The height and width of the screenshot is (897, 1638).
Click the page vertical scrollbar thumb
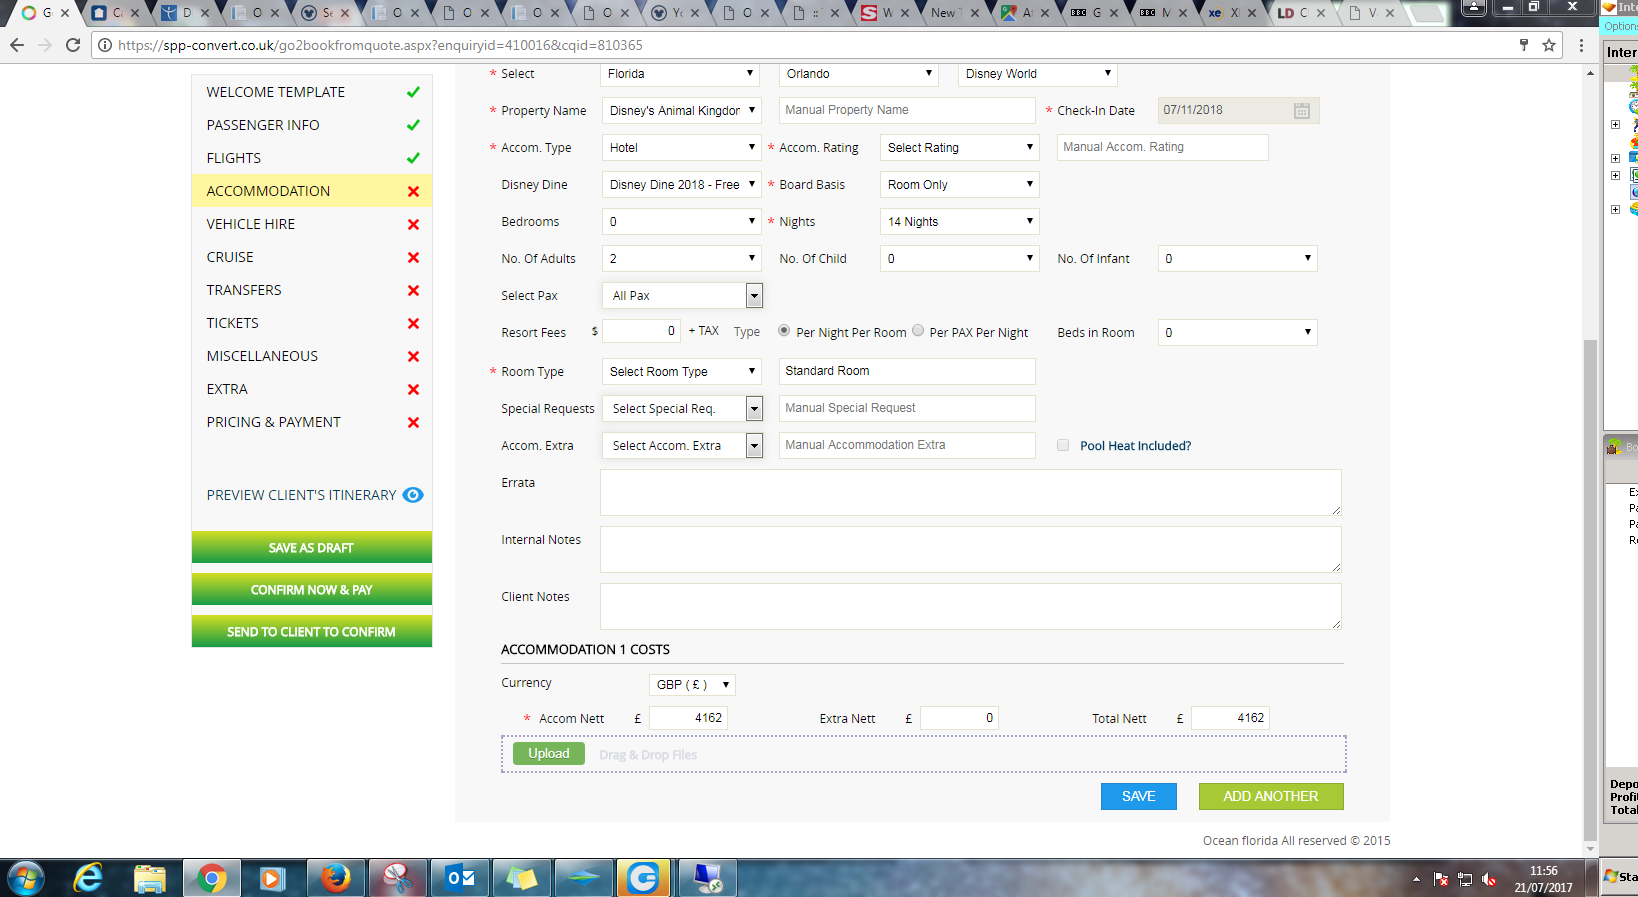click(x=1590, y=590)
